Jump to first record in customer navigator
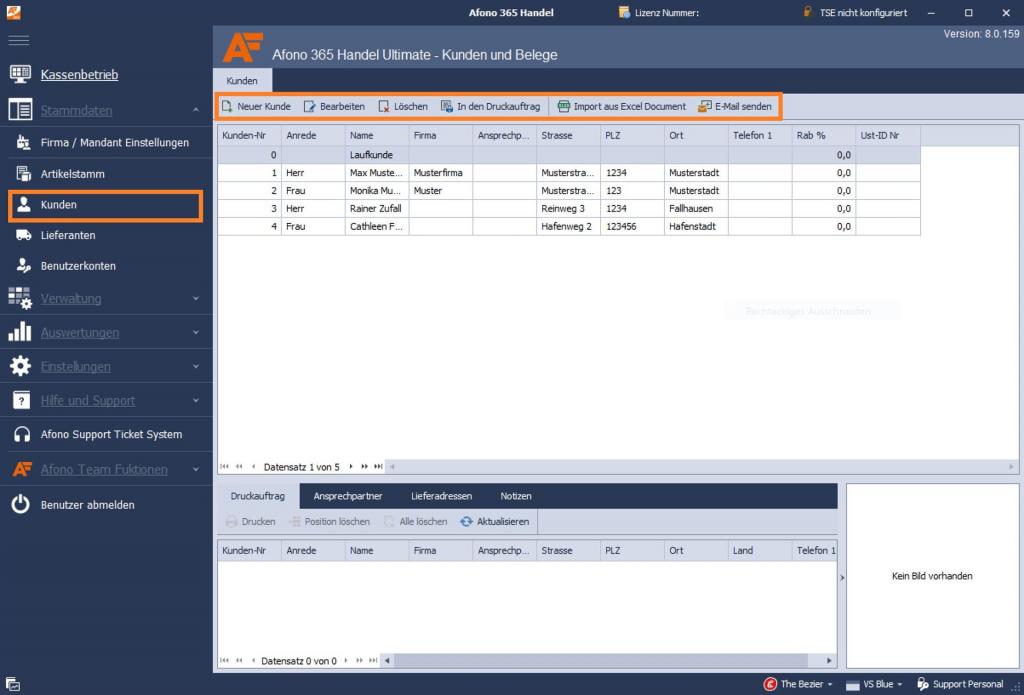 pyautogui.click(x=225, y=466)
